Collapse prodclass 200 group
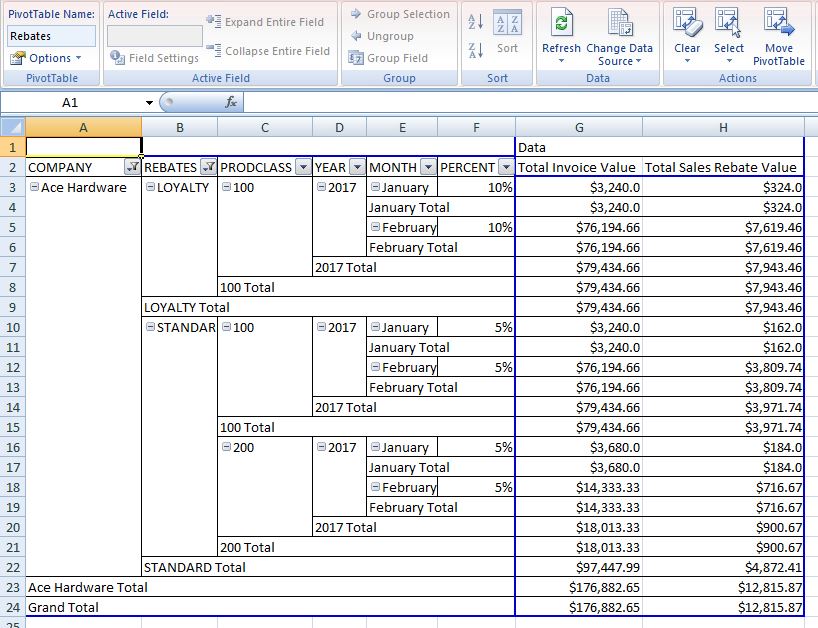The image size is (818, 628). coord(226,446)
